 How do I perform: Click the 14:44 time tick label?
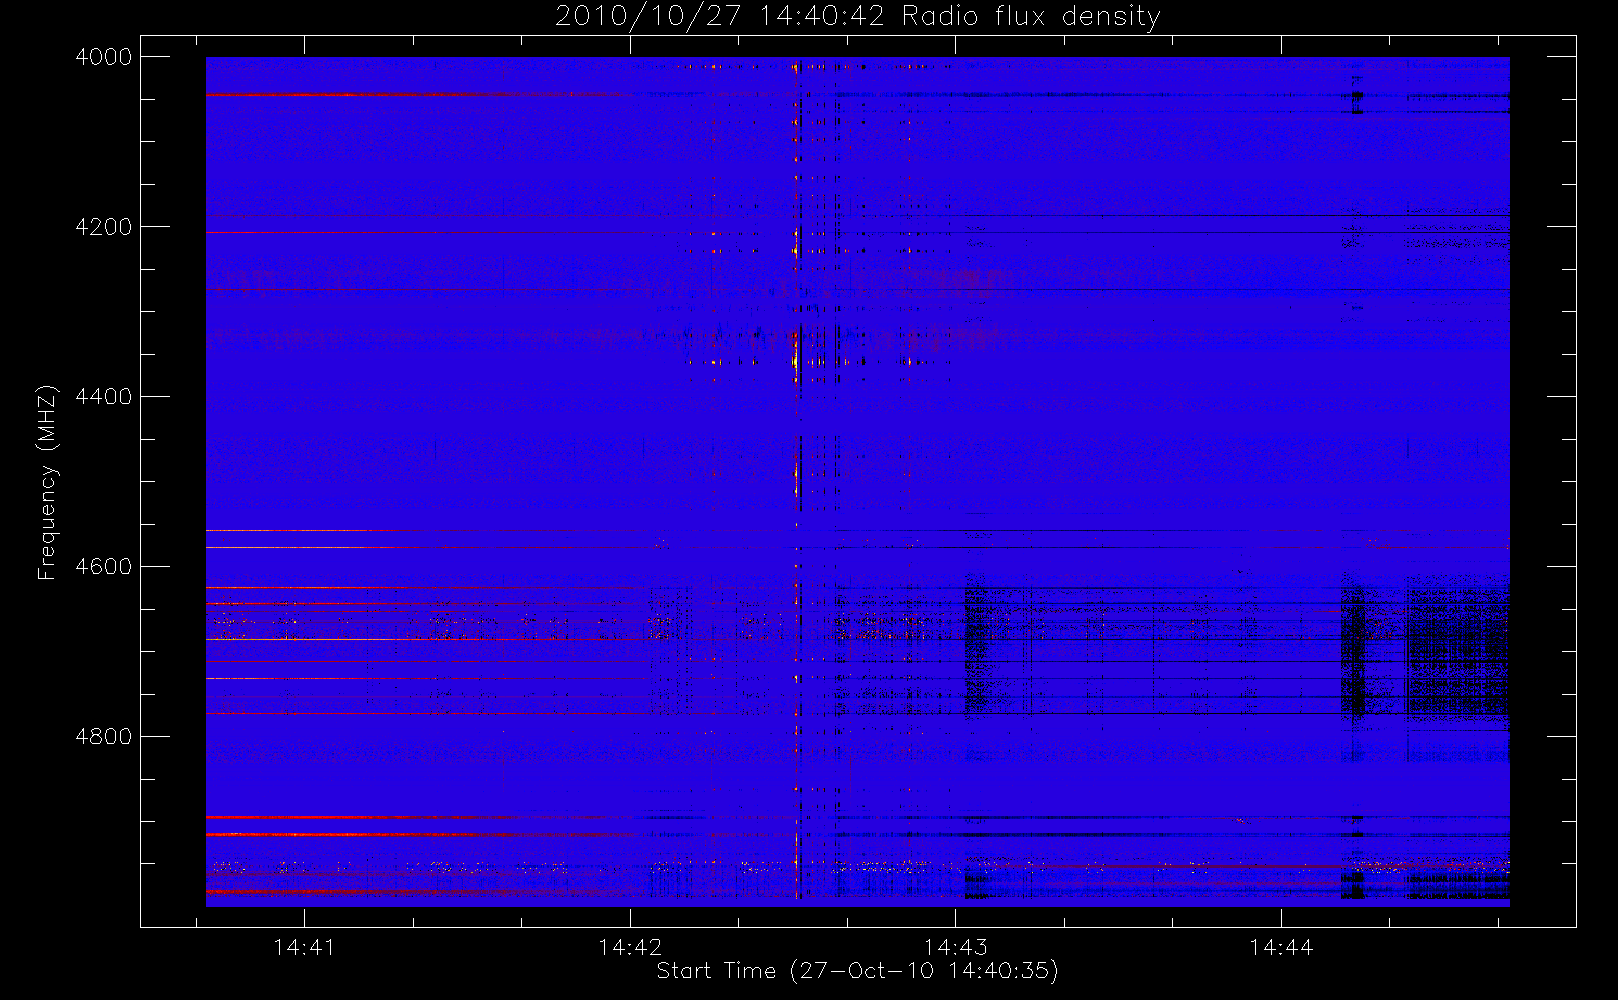[1281, 947]
